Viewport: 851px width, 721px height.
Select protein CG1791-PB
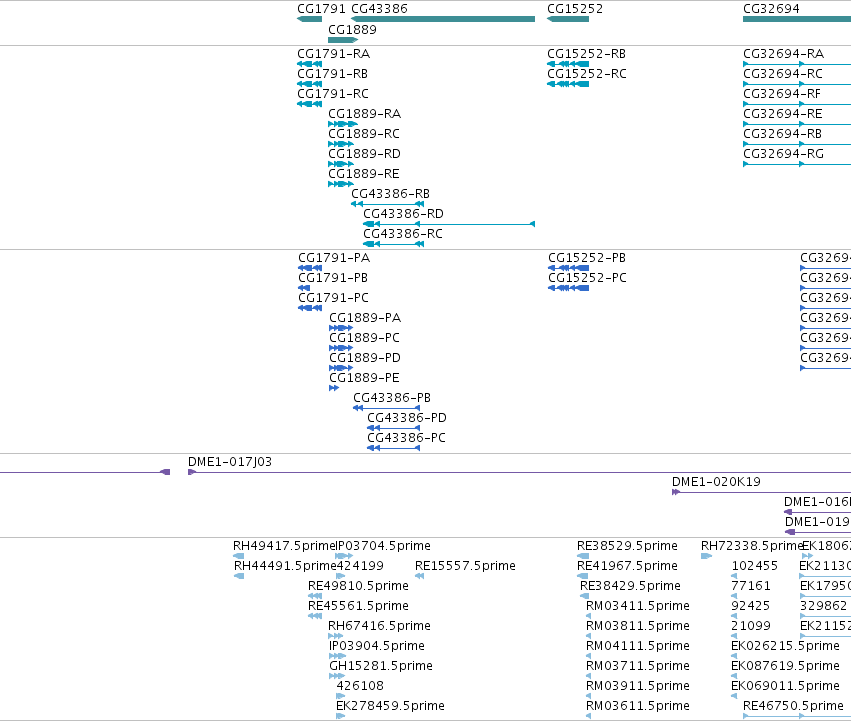pyautogui.click(x=333, y=278)
